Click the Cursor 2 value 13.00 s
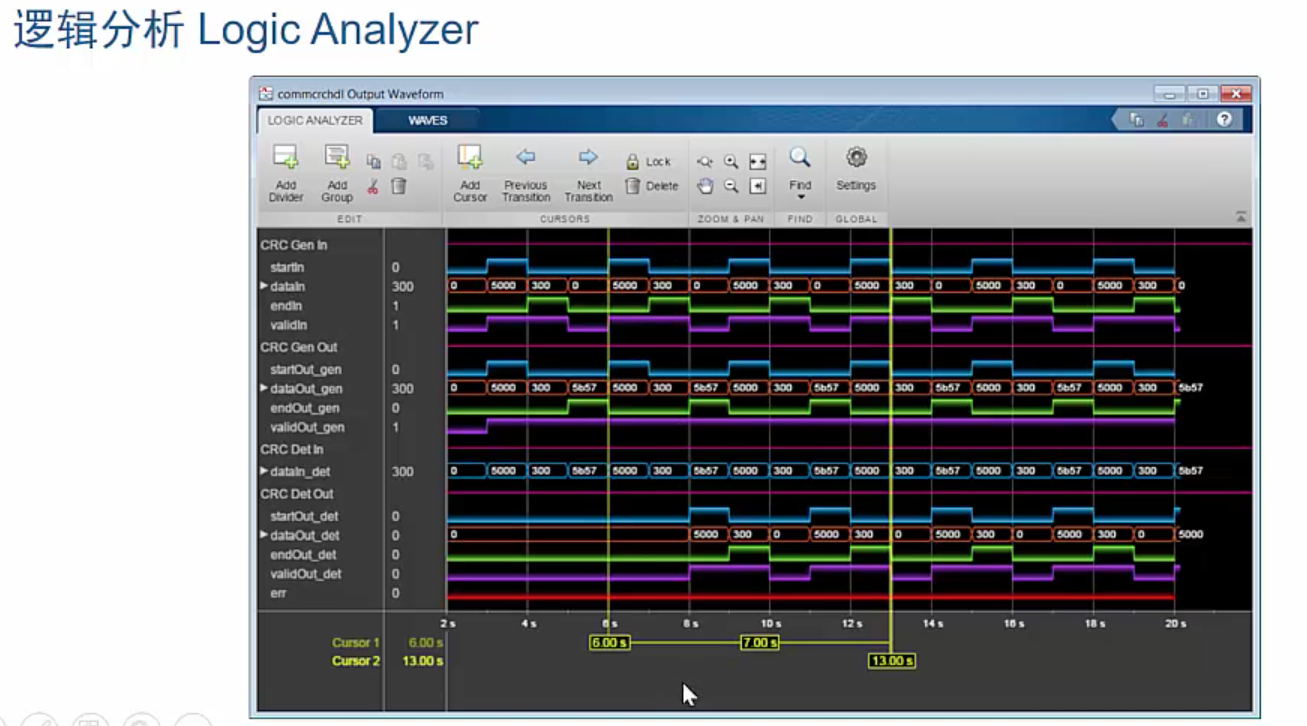 tap(423, 661)
